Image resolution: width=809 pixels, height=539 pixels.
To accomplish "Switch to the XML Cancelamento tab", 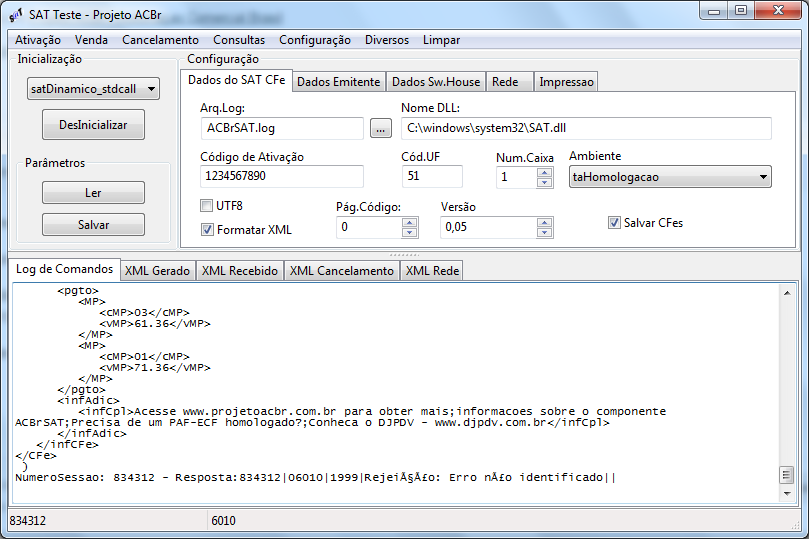I will pos(342,271).
